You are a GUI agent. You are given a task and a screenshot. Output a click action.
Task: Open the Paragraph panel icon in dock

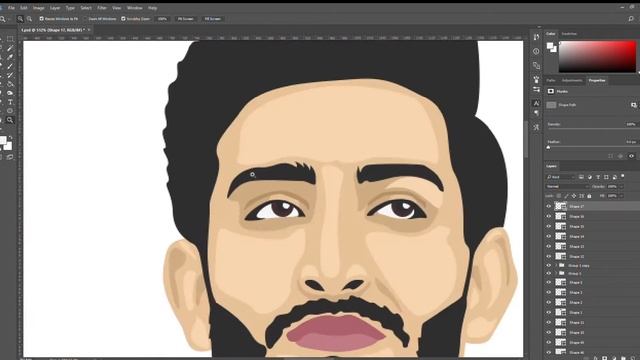pyautogui.click(x=536, y=113)
